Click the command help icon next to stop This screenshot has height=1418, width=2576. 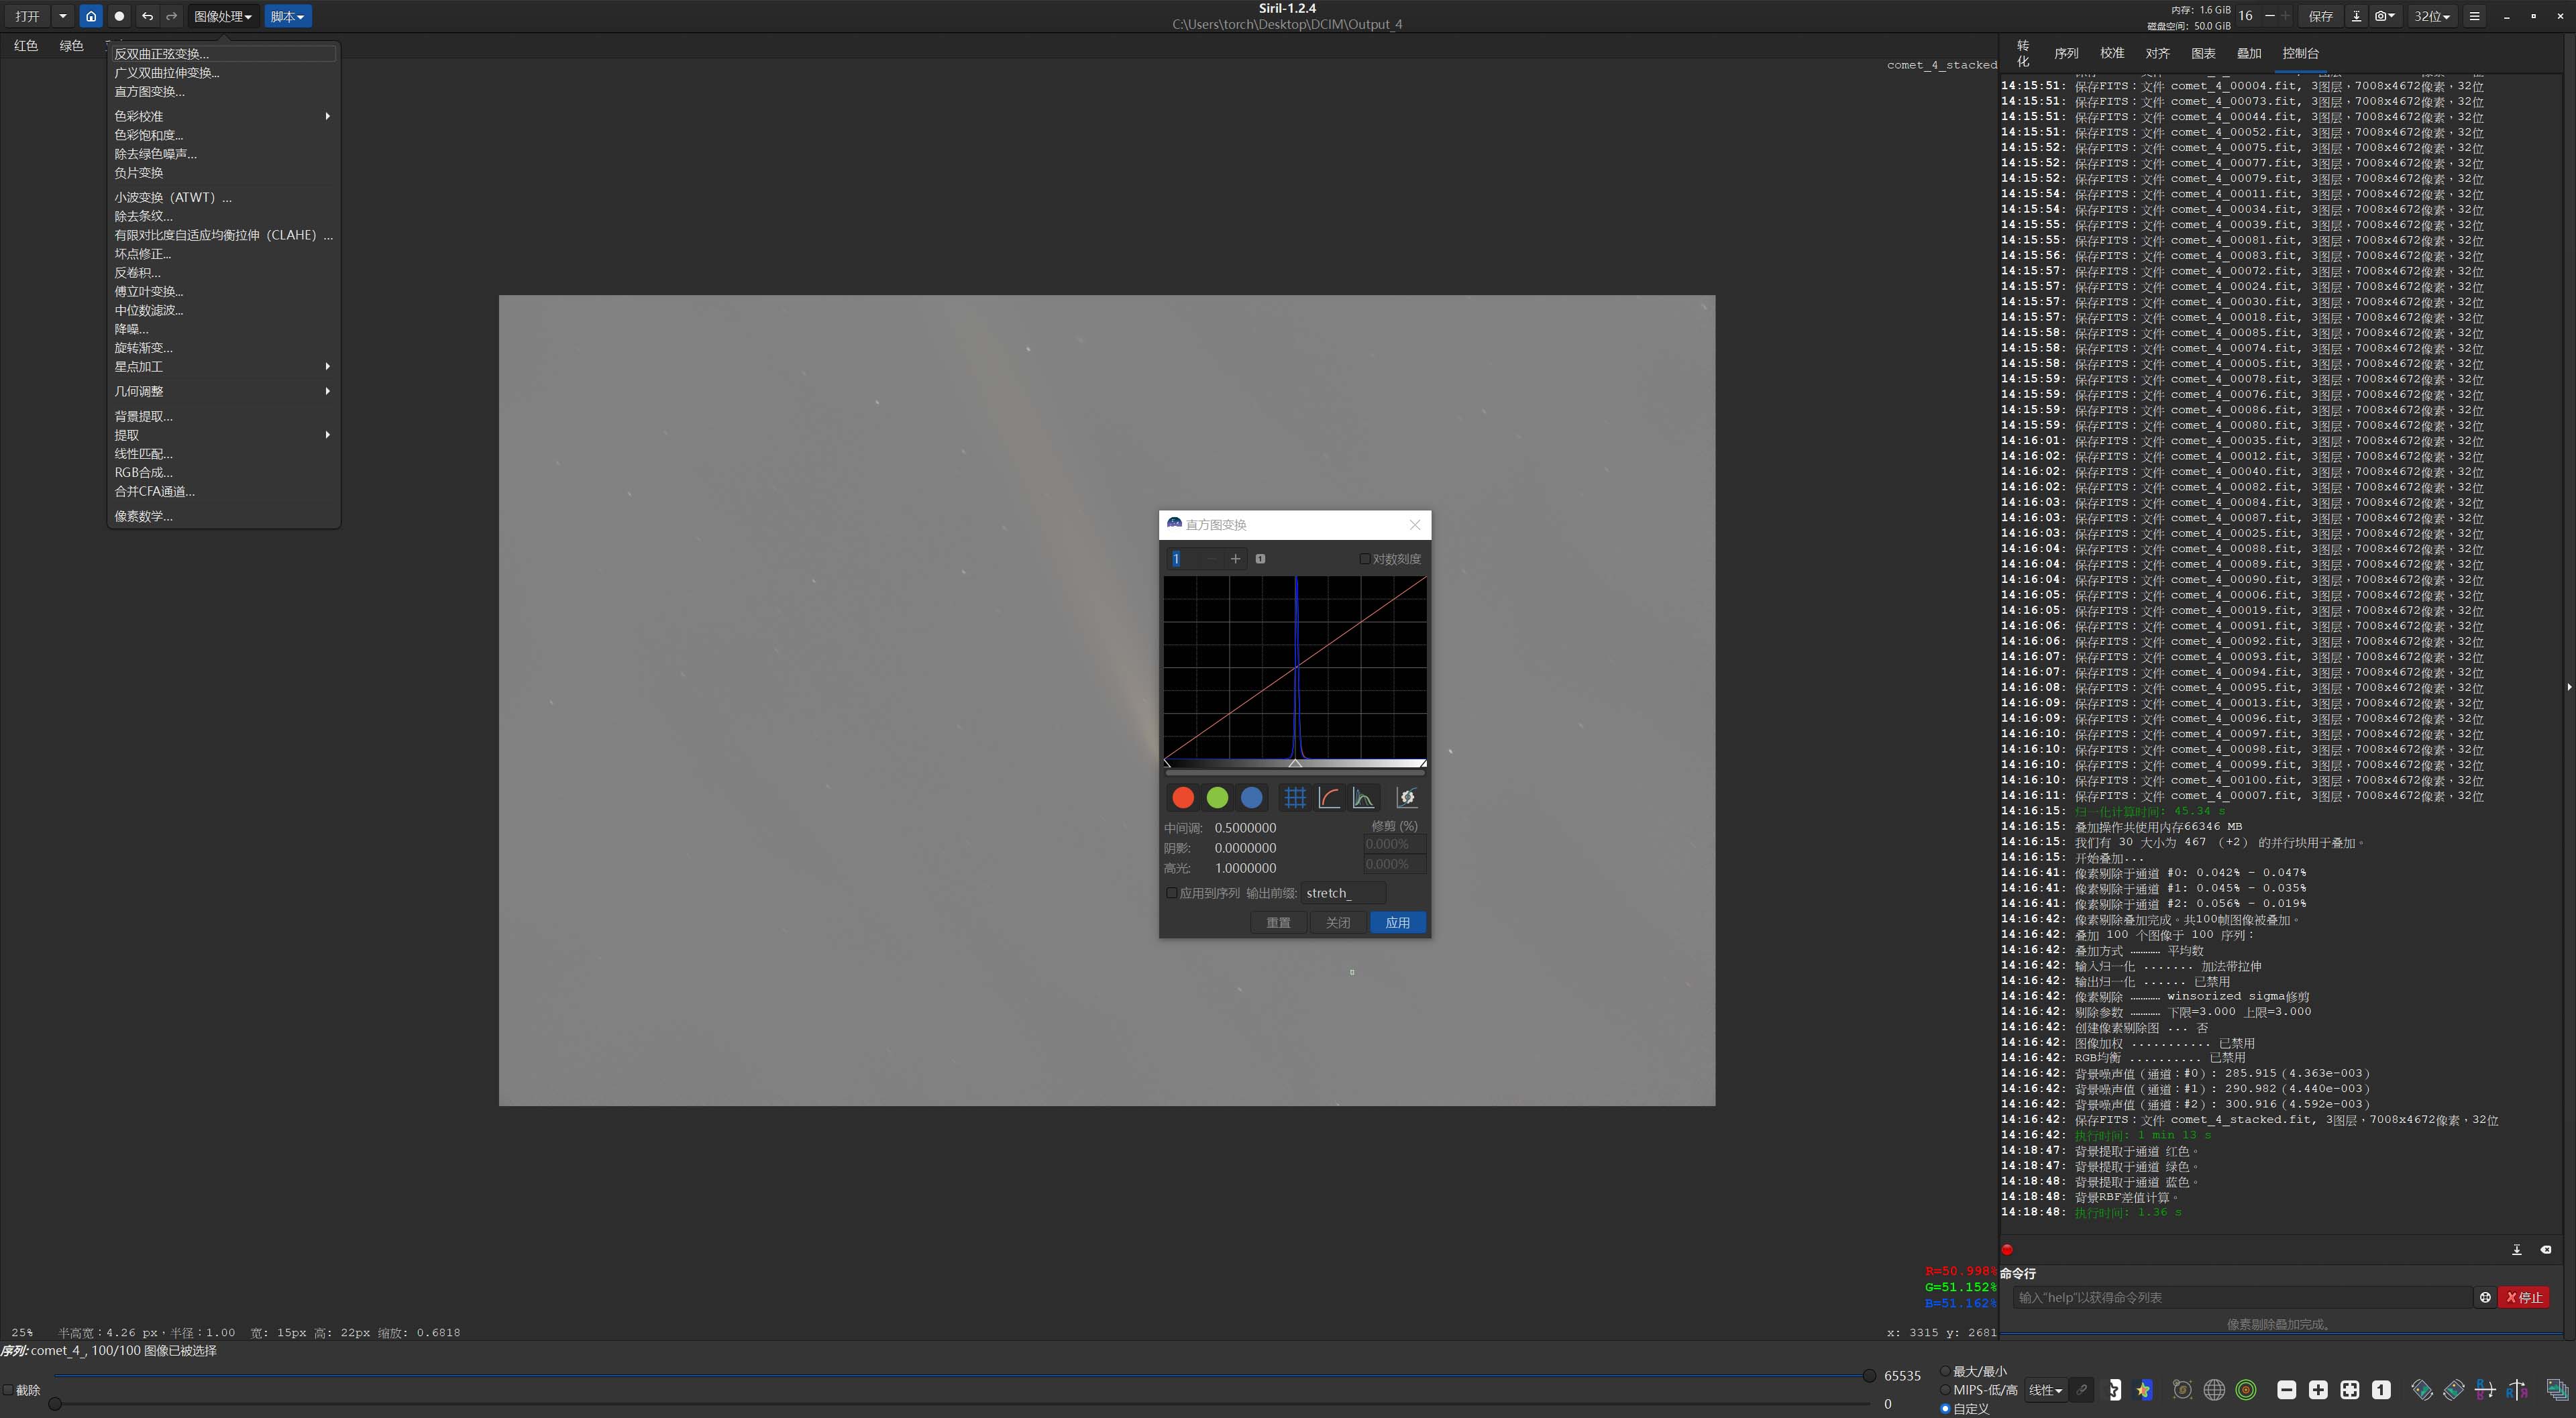pos(2485,1298)
